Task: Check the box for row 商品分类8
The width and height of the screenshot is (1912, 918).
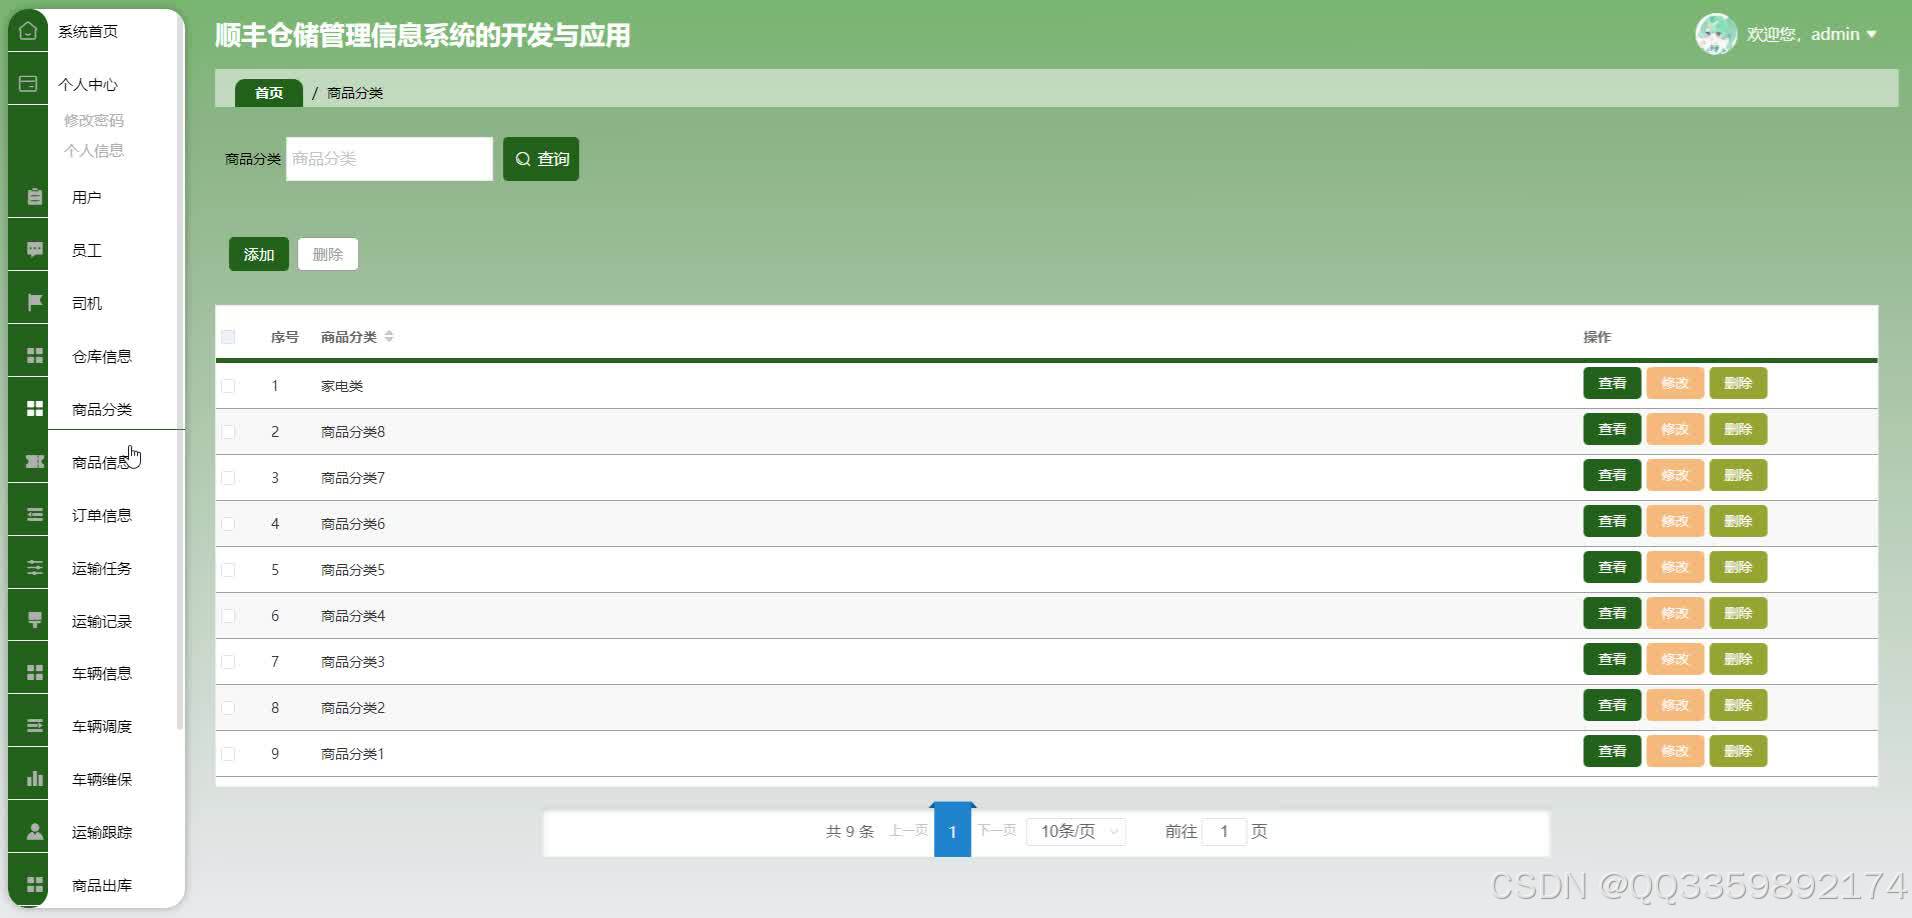Action: click(x=228, y=432)
